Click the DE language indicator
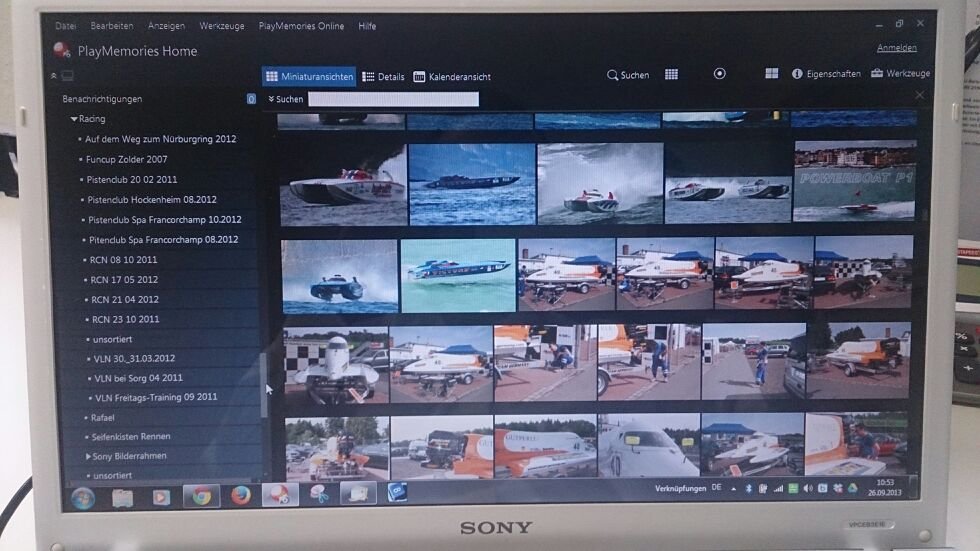 coord(716,488)
